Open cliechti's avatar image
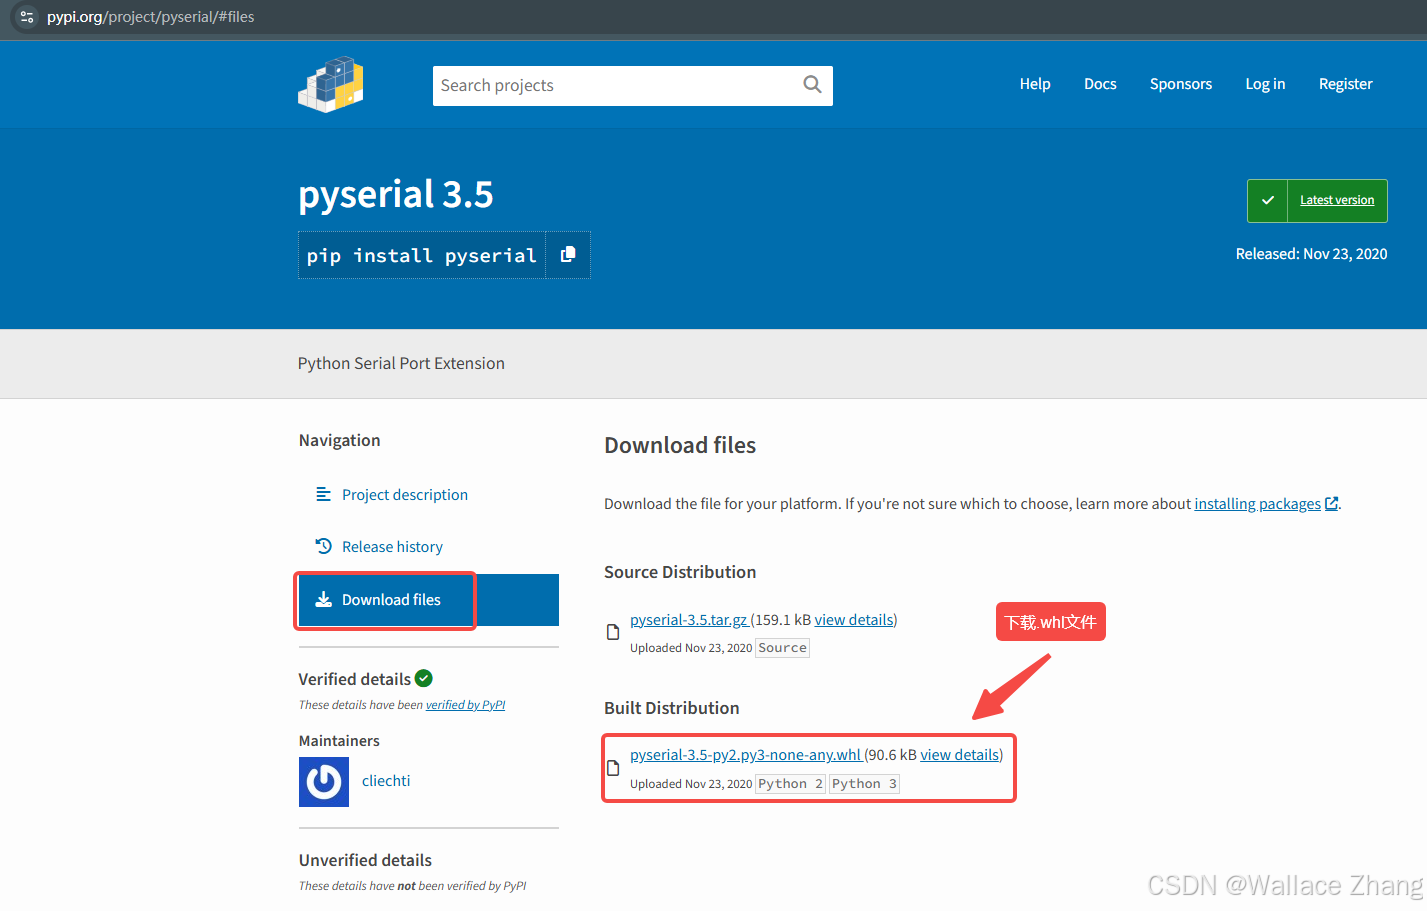Image resolution: width=1427 pixels, height=911 pixels. [x=324, y=782]
